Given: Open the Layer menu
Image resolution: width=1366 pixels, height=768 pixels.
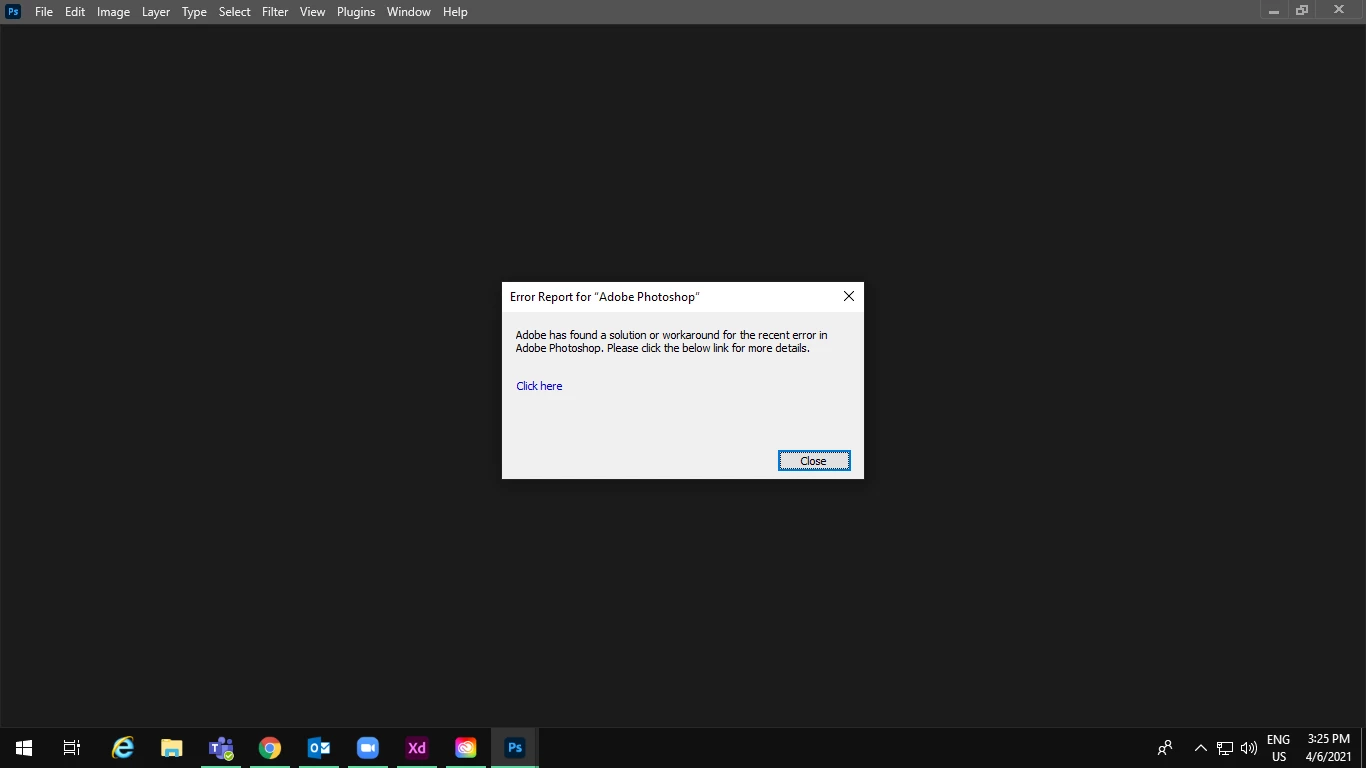Looking at the screenshot, I should 156,12.
